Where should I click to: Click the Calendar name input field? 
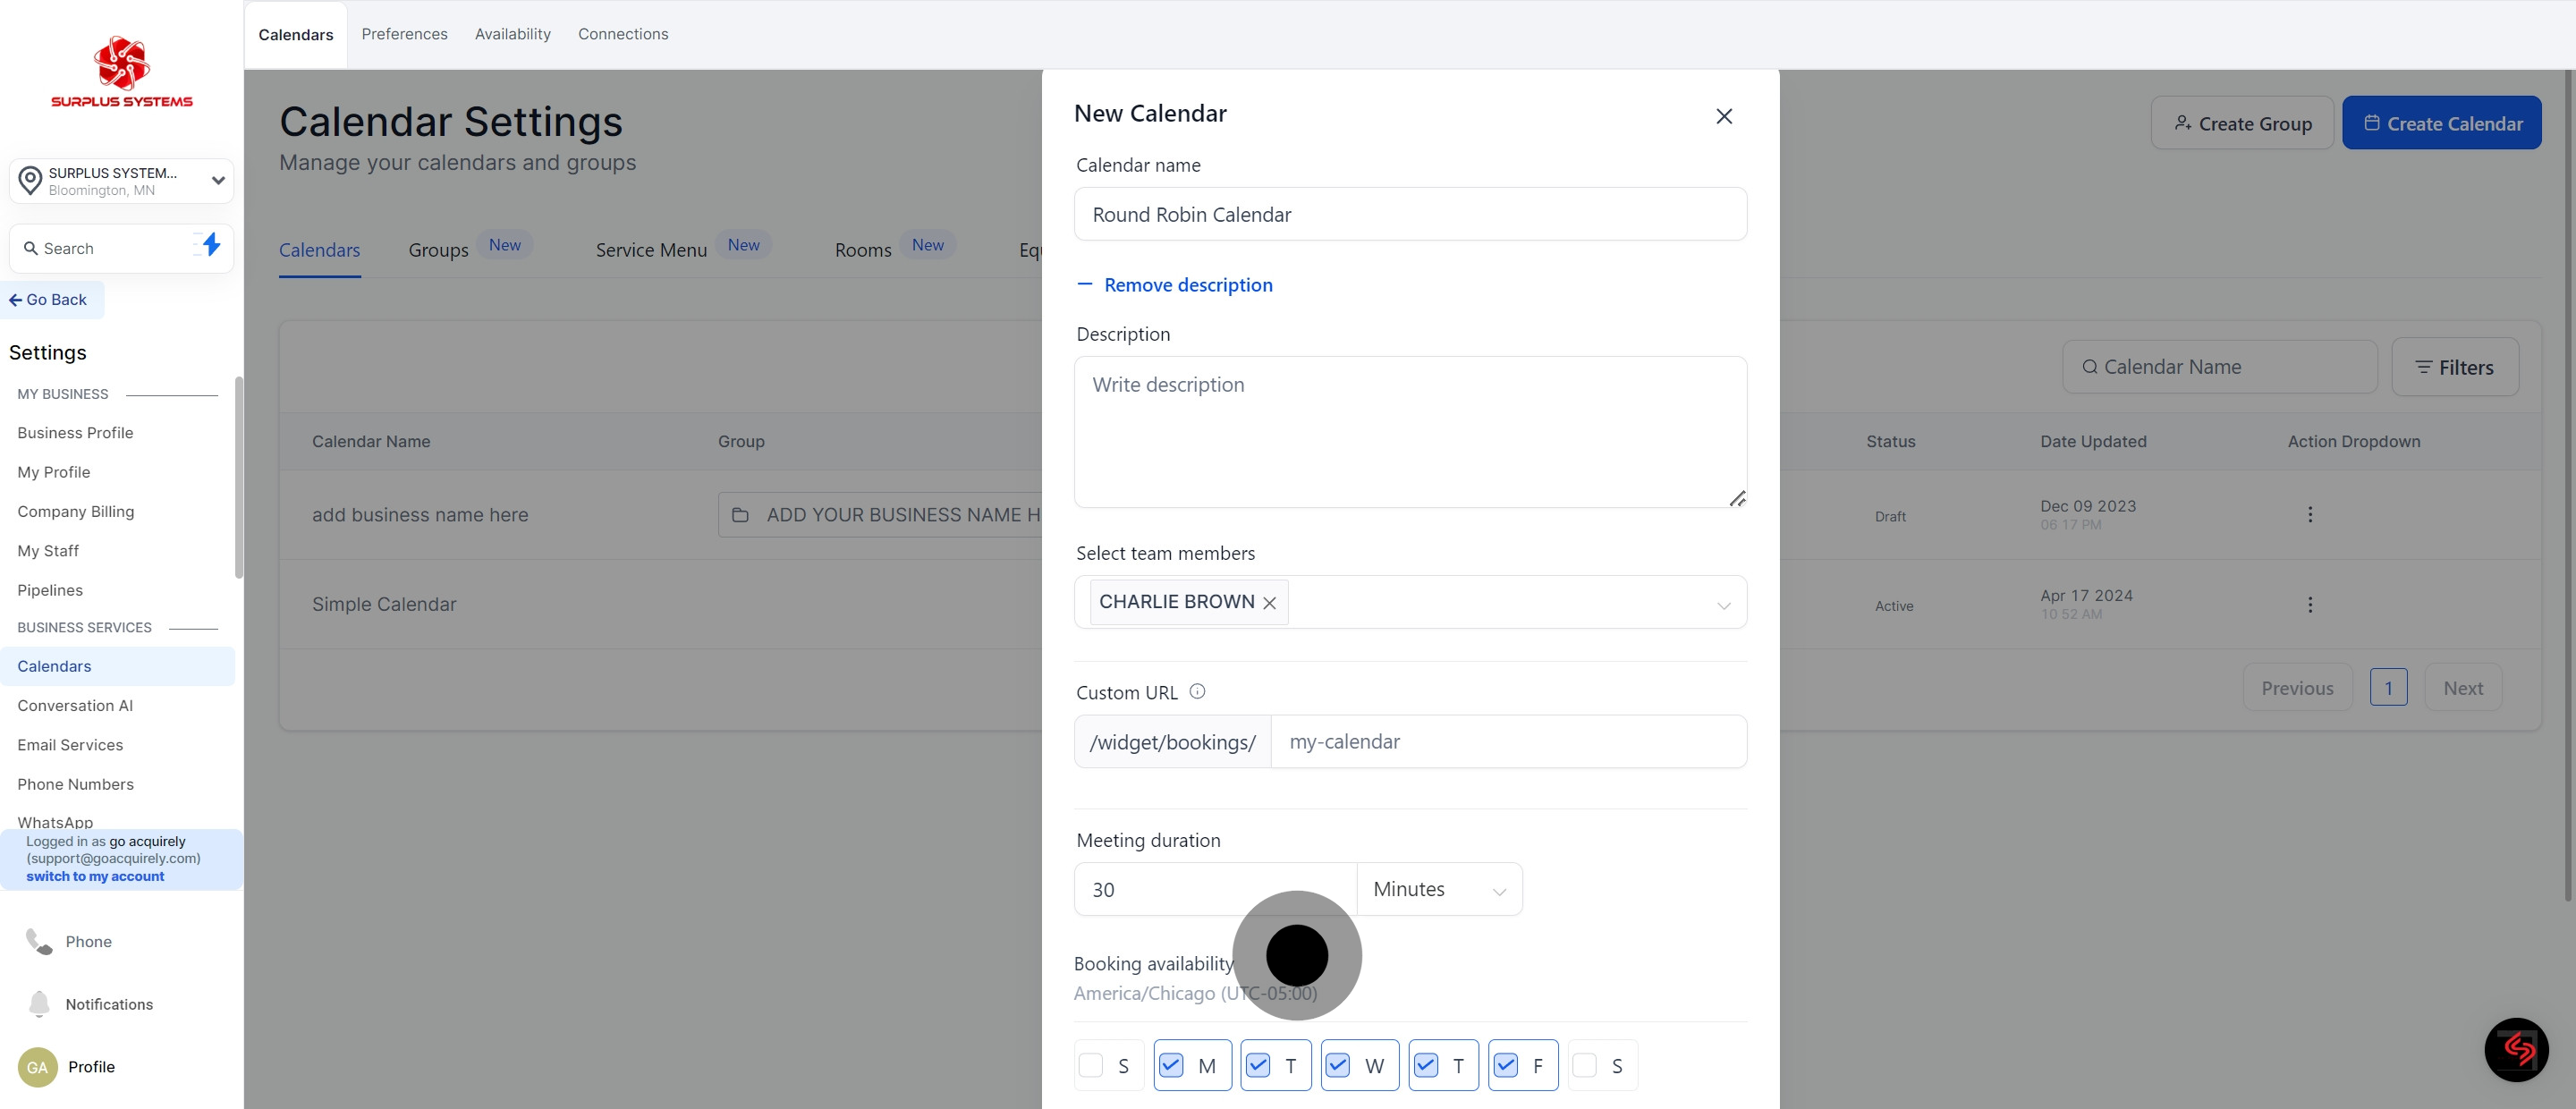1410,214
